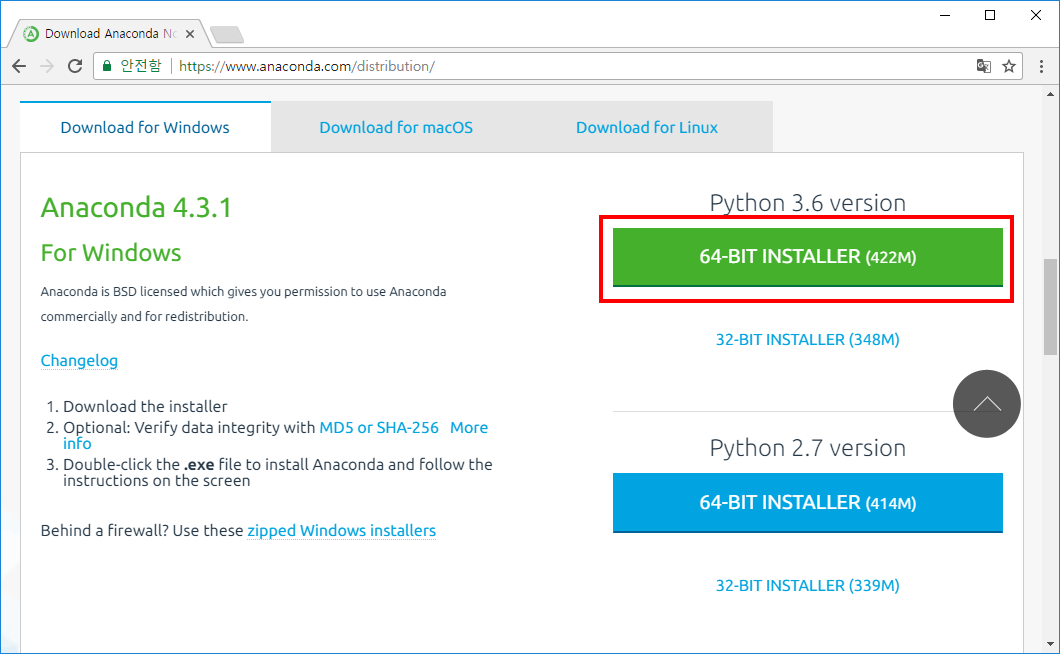Click the More info link

tap(469, 427)
